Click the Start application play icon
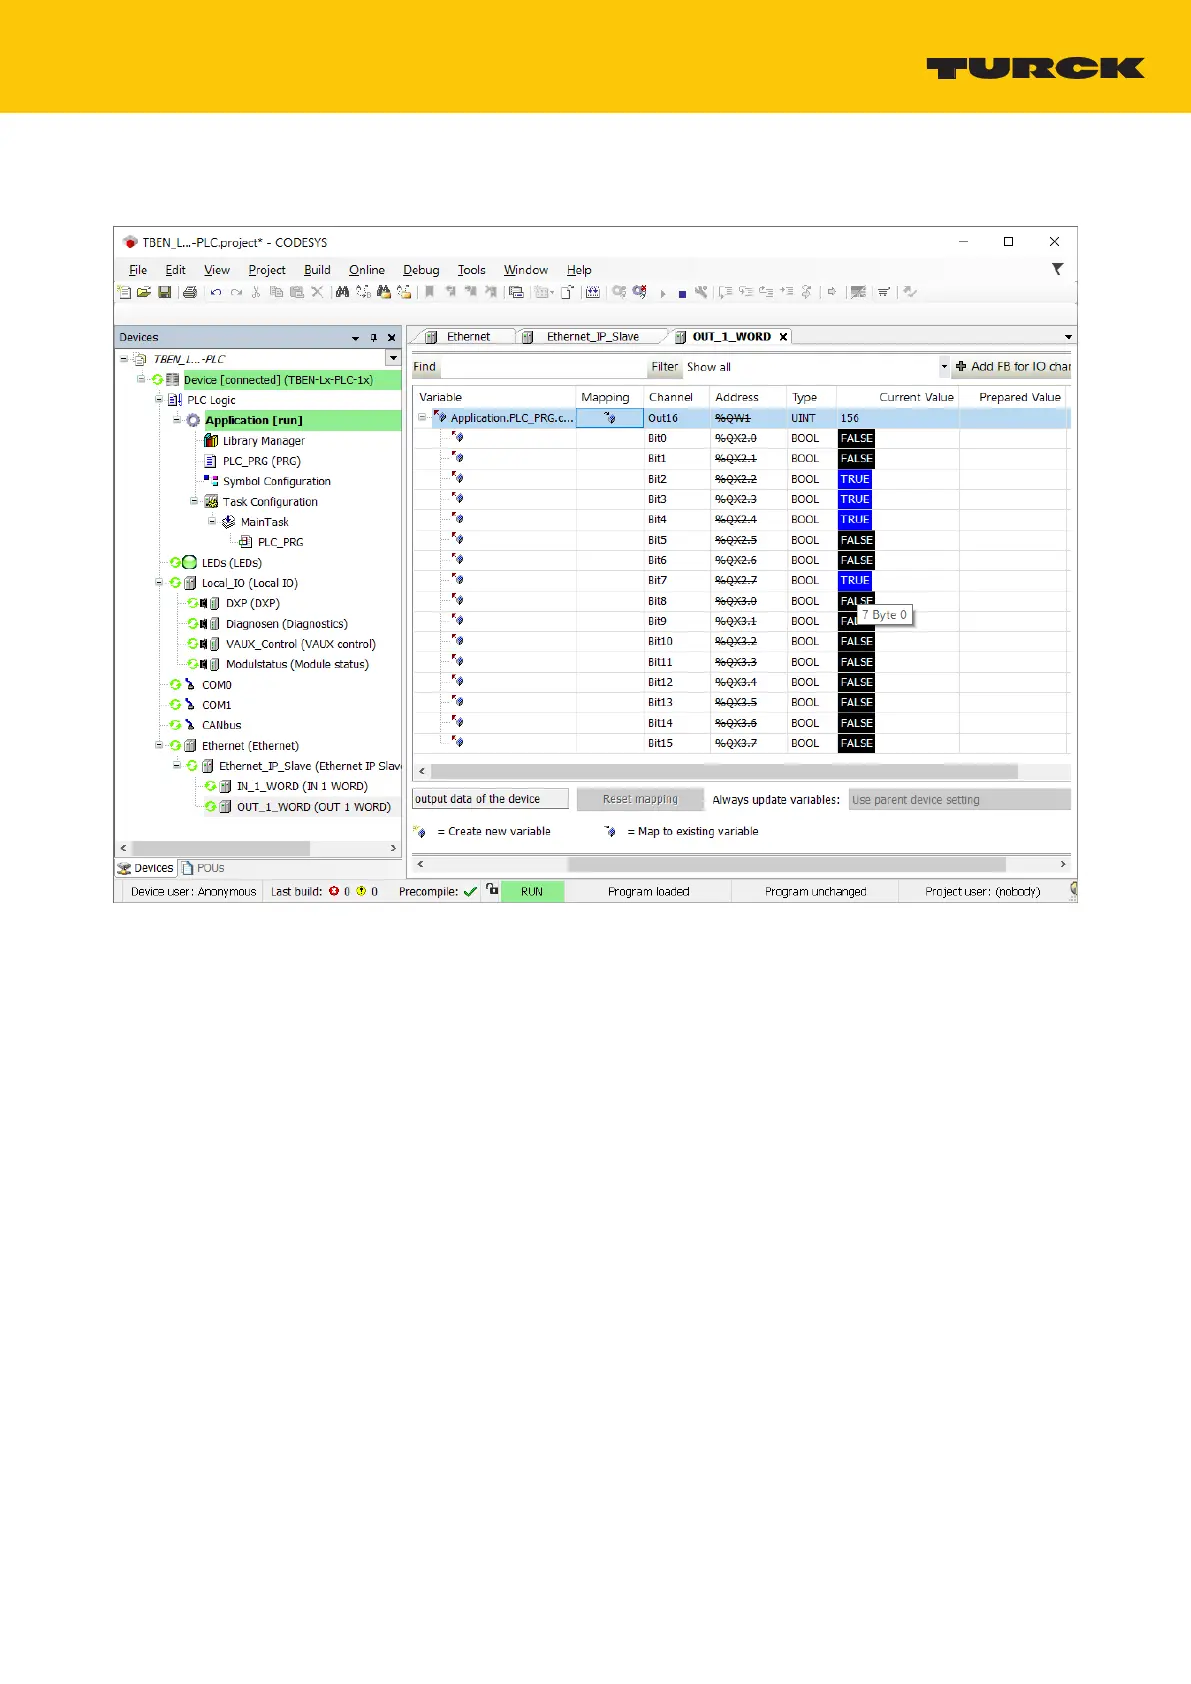 pos(662,294)
